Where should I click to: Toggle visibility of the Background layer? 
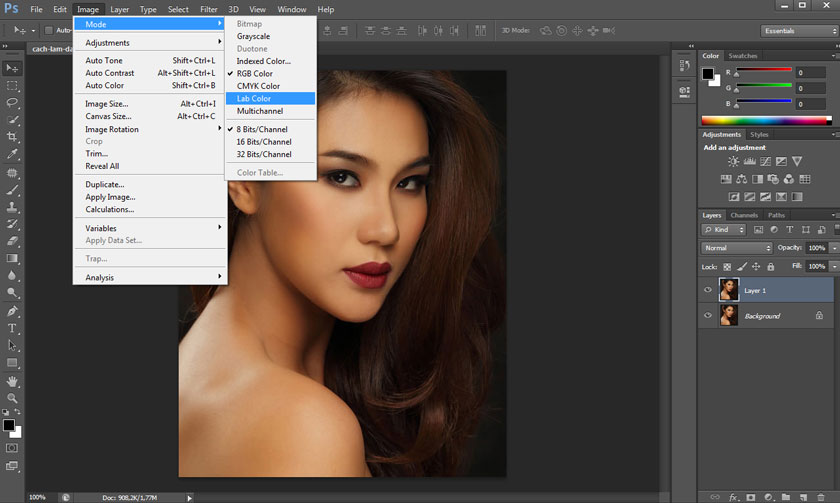click(708, 316)
